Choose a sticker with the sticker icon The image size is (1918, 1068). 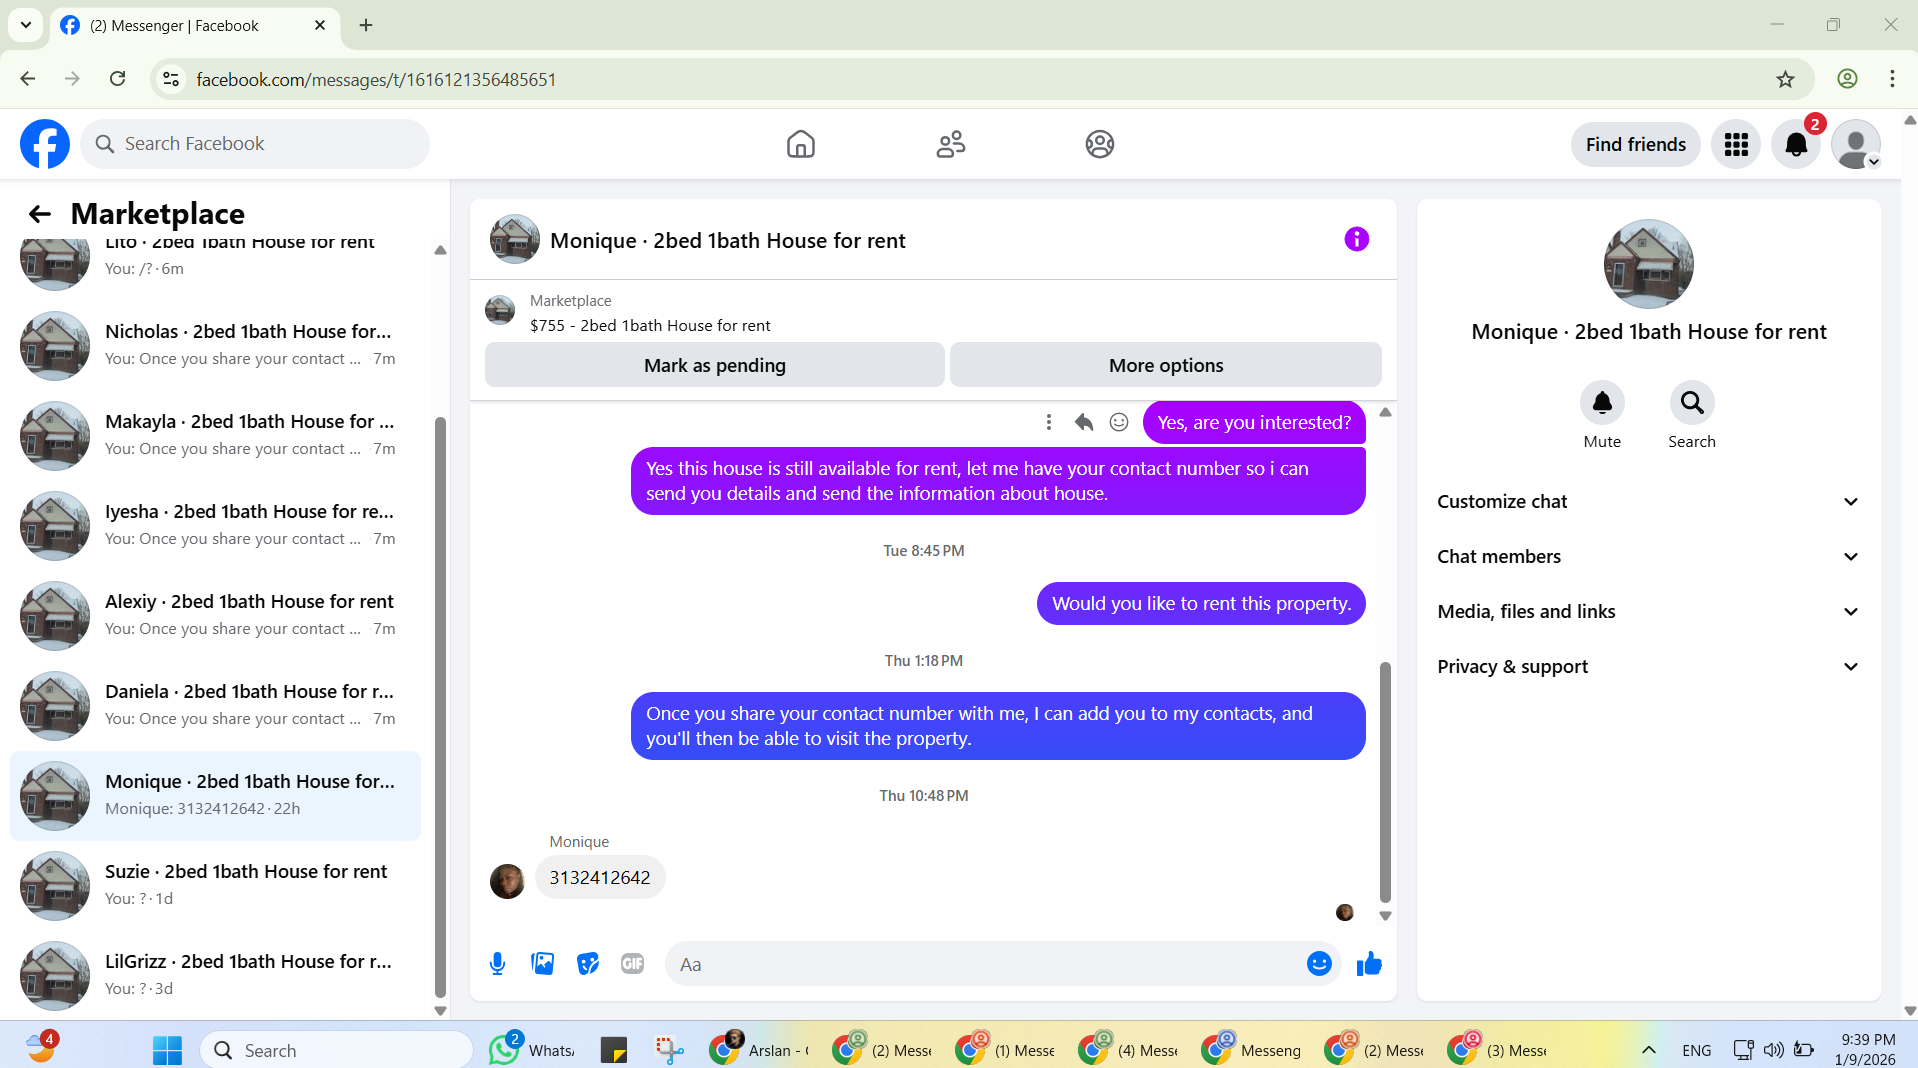point(588,964)
